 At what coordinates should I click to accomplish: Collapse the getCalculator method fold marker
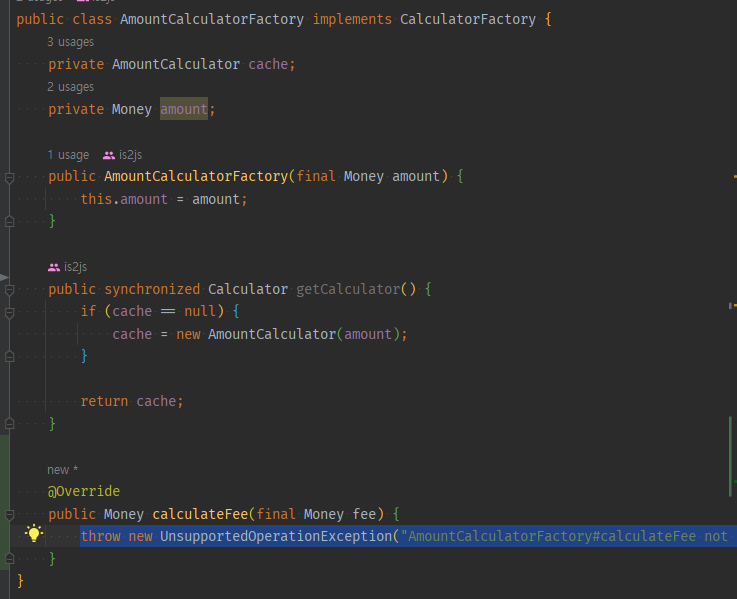pyautogui.click(x=9, y=290)
